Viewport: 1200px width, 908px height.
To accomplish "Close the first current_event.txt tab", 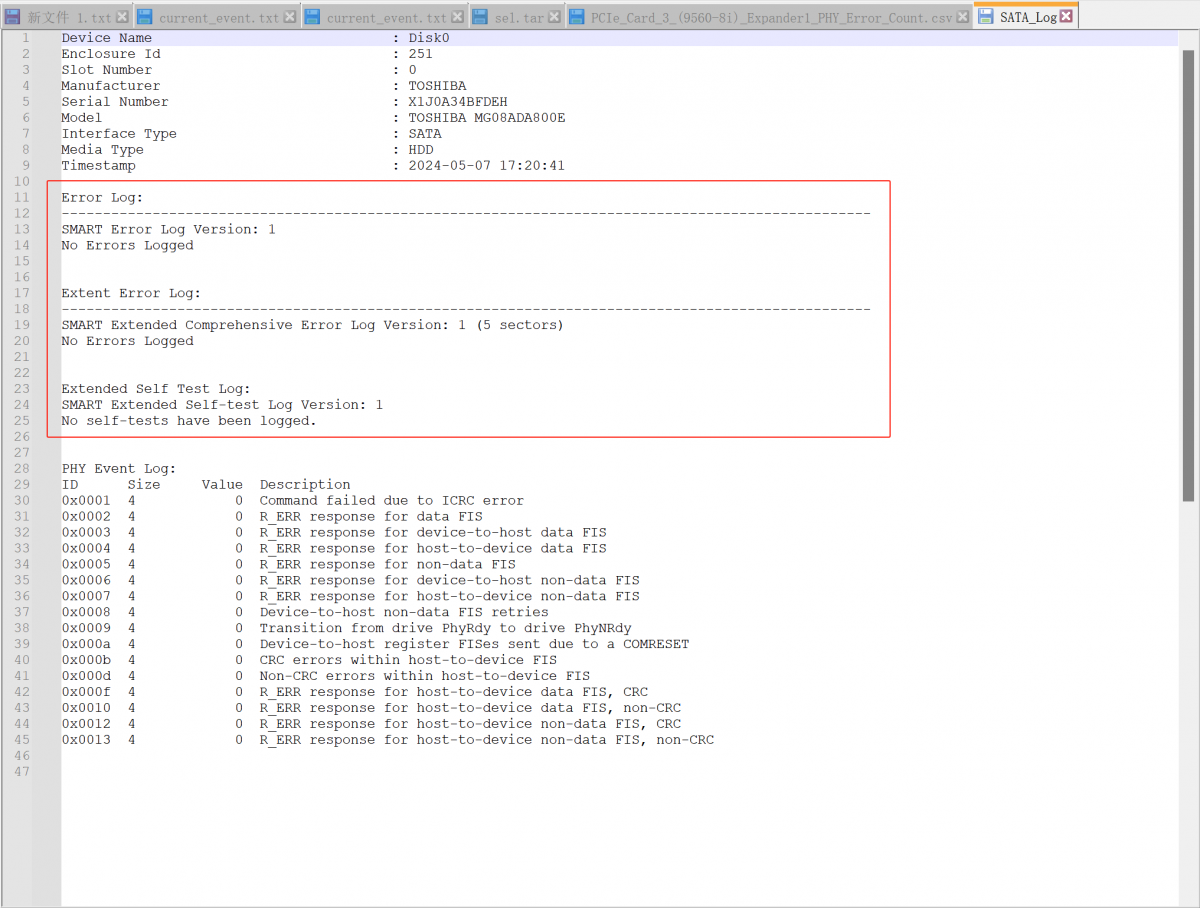I will (x=290, y=18).
